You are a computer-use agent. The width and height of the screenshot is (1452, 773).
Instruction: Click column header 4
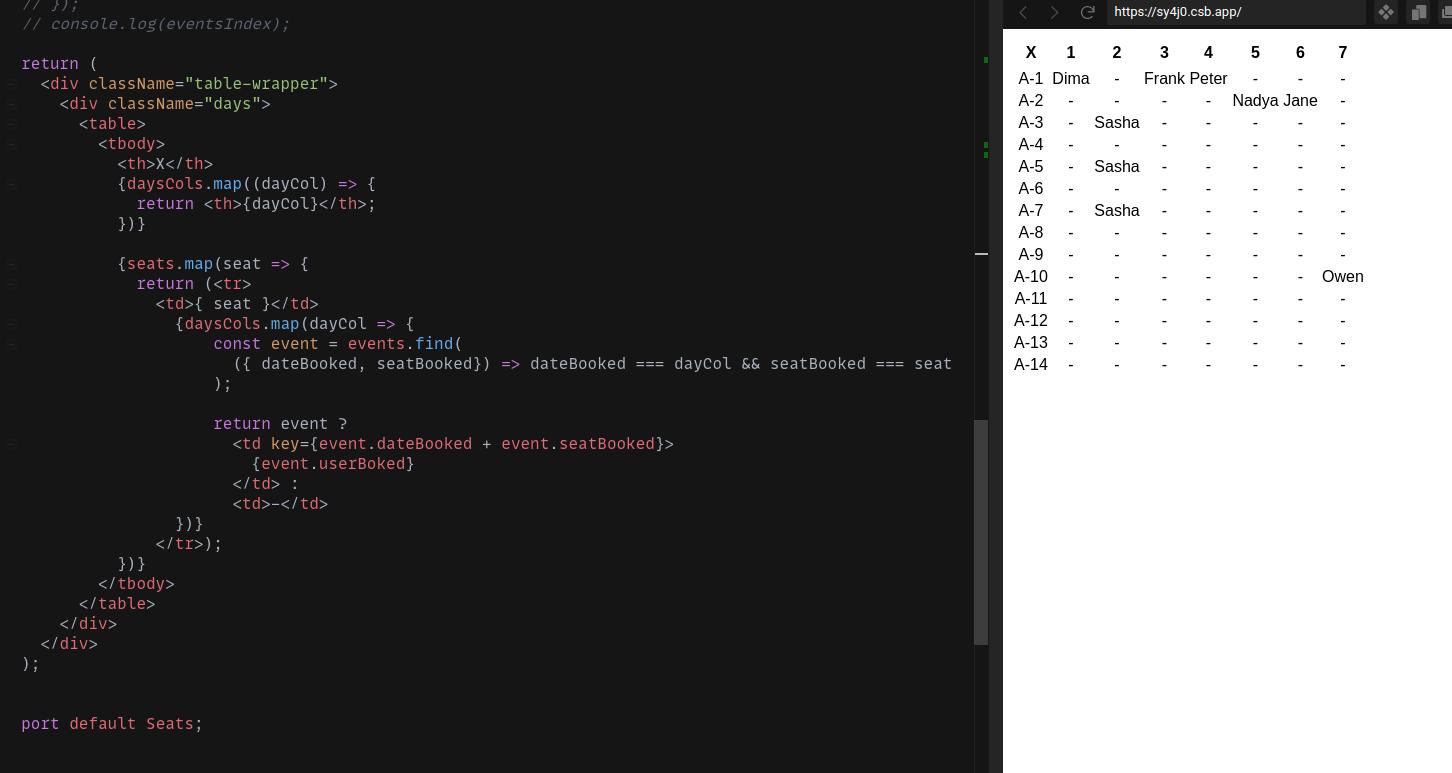tap(1208, 52)
